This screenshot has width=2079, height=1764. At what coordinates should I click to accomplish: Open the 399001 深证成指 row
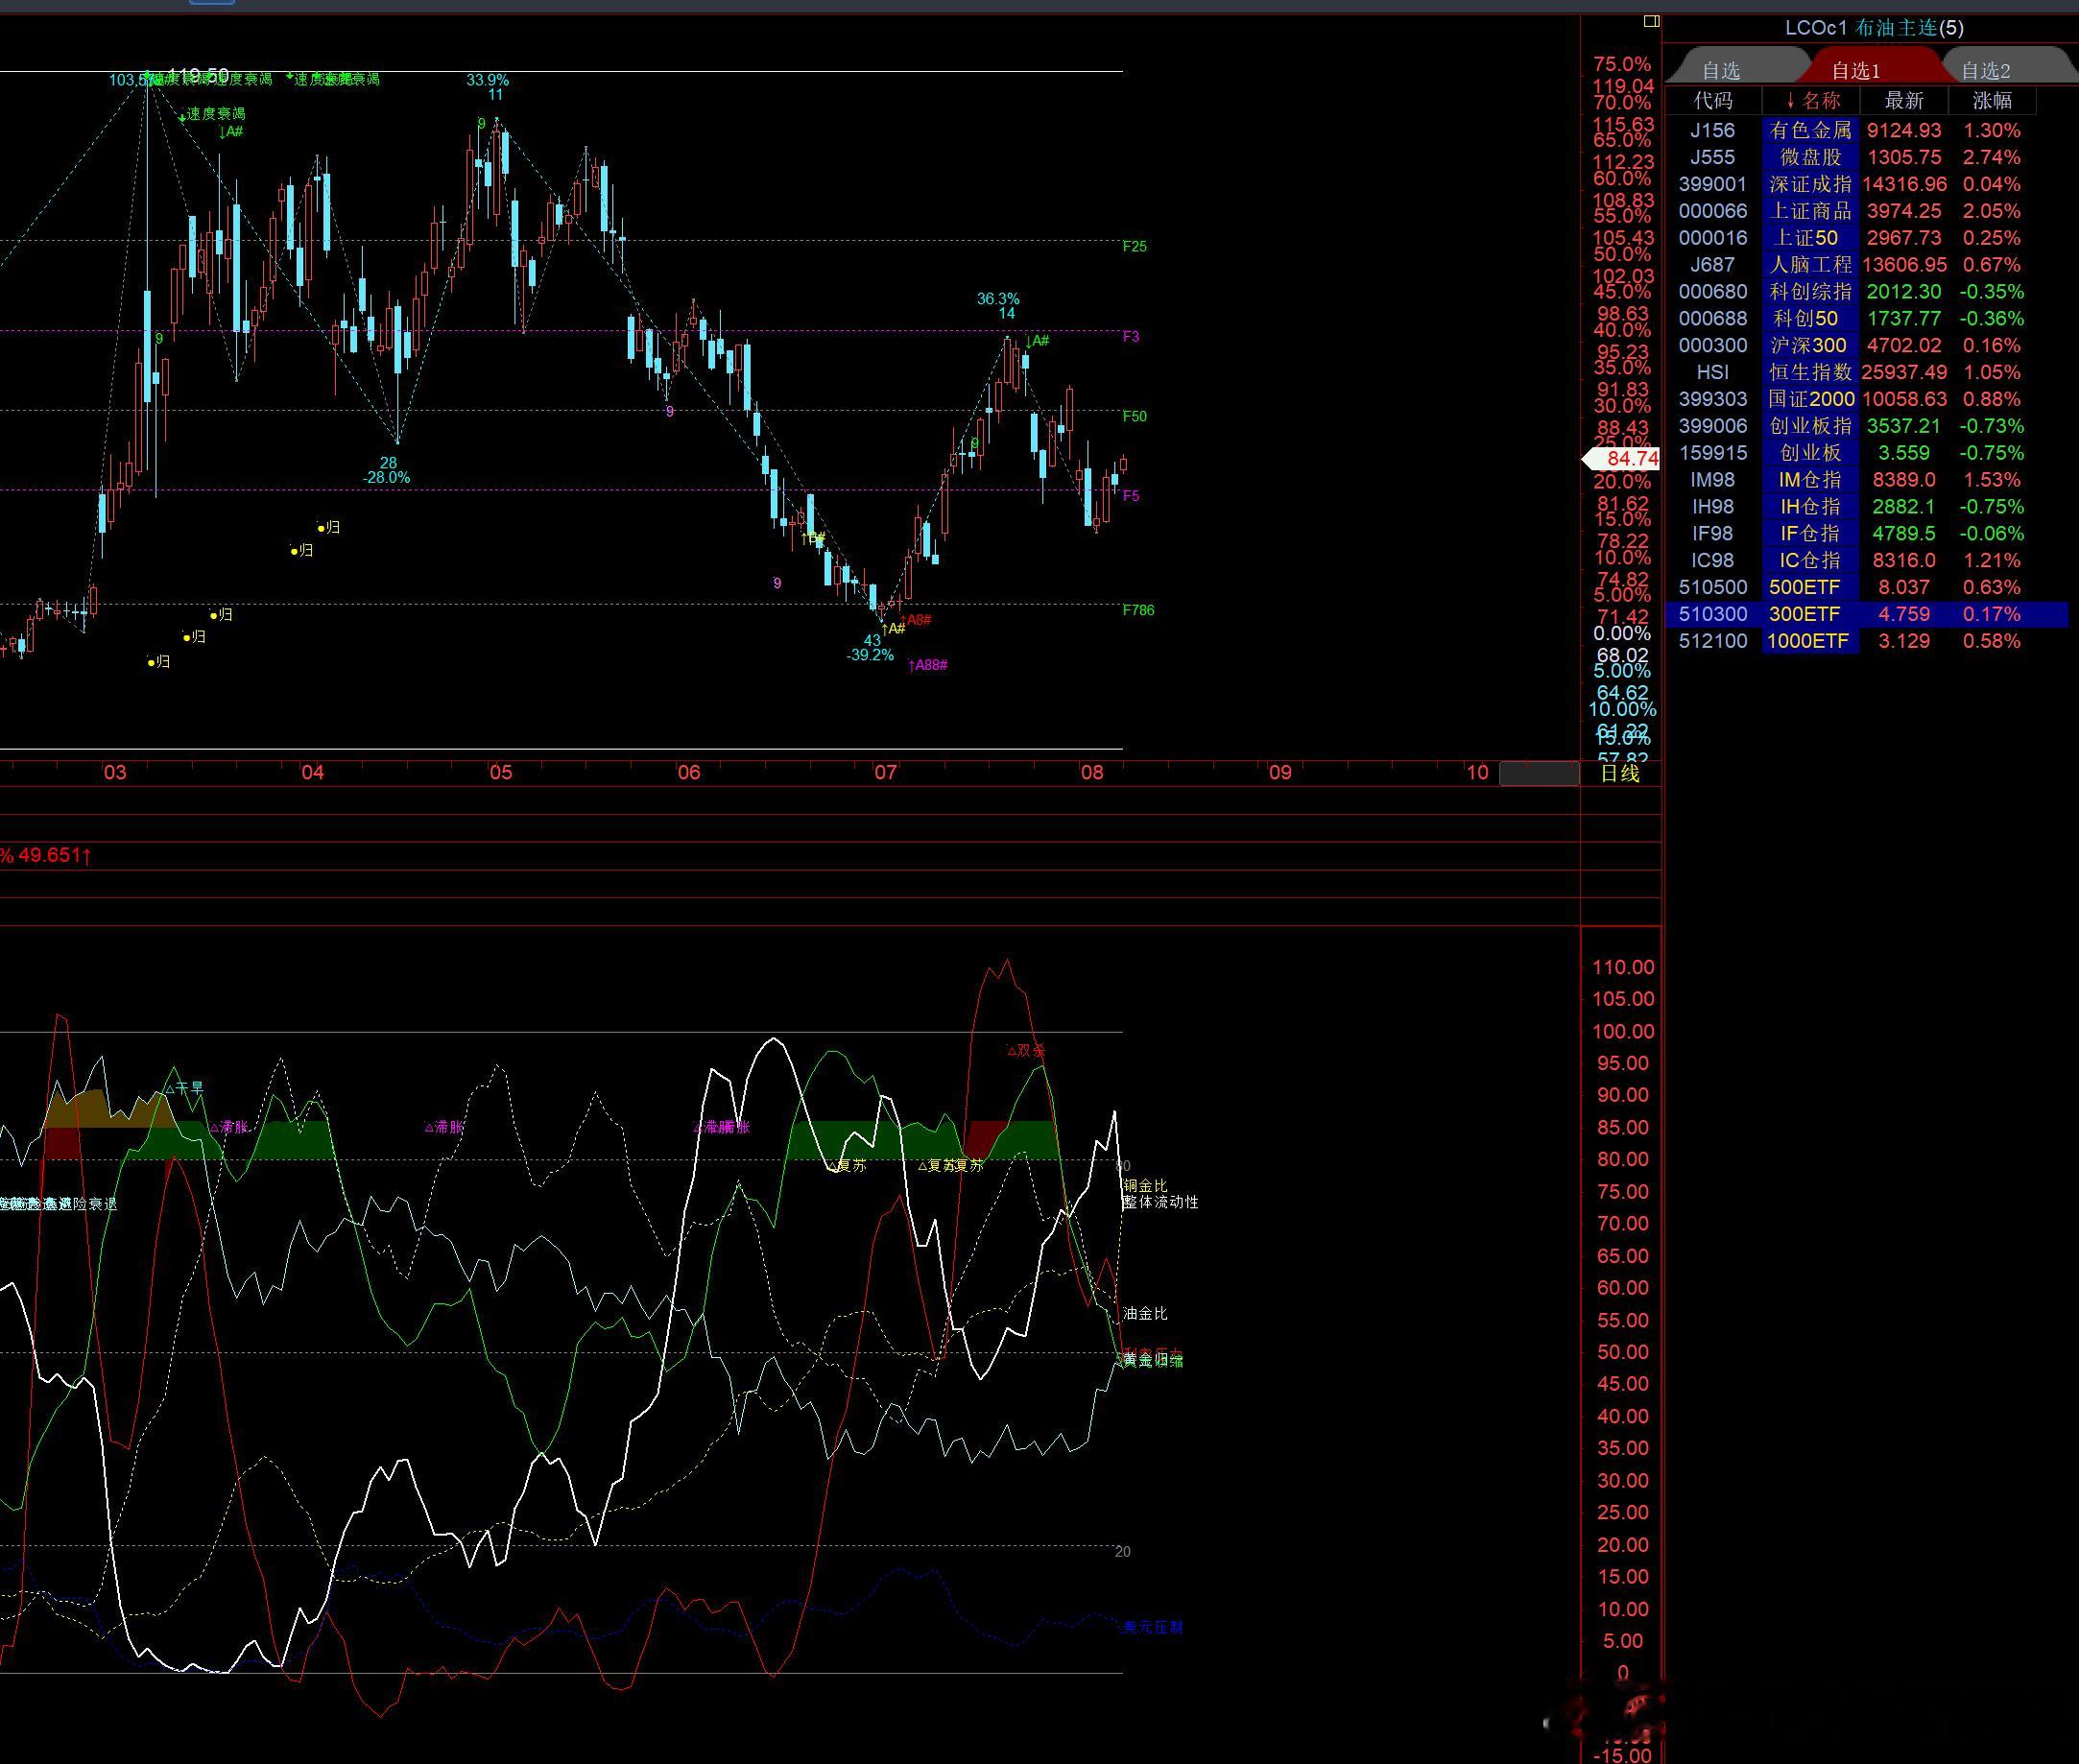pos(1866,184)
